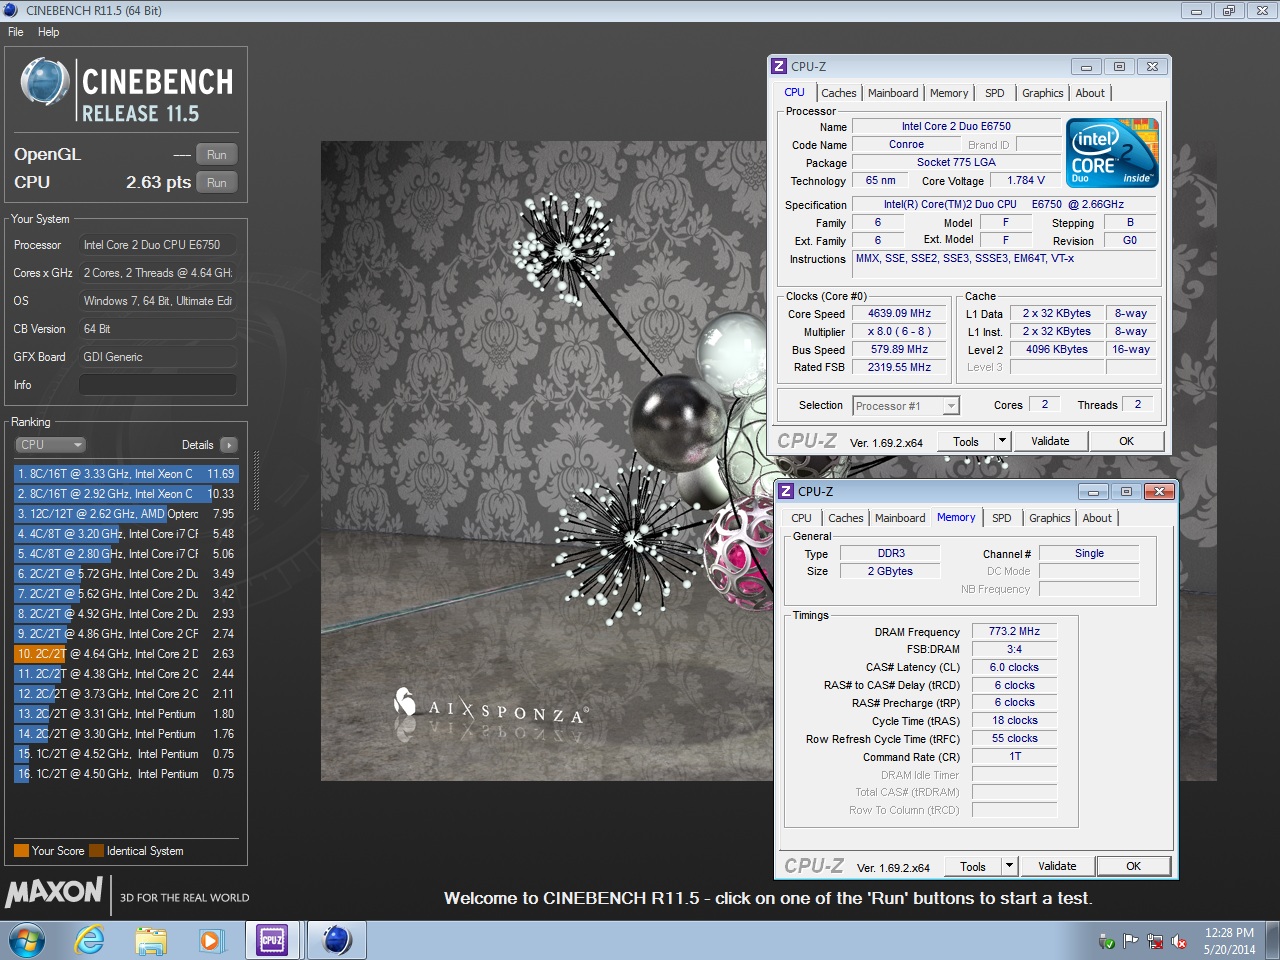Click the Action Center flag tray icon
Viewport: 1280px width, 960px height.
tap(1131, 942)
